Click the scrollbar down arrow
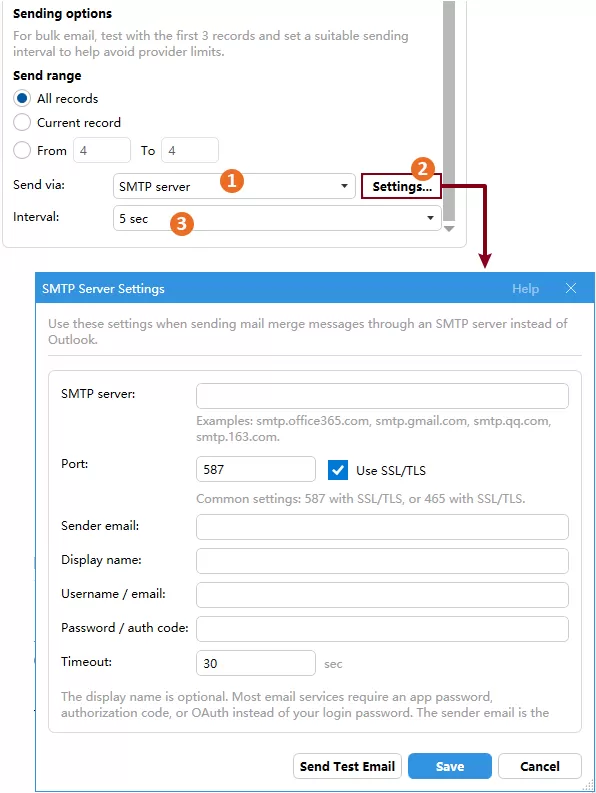596x793 pixels. pos(449,229)
